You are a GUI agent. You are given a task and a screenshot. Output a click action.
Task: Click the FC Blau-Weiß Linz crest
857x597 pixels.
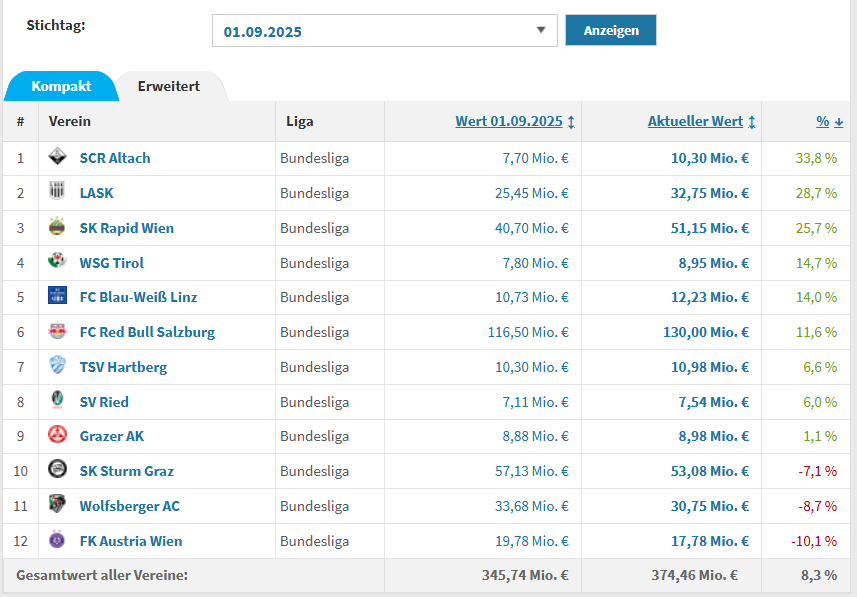point(57,296)
